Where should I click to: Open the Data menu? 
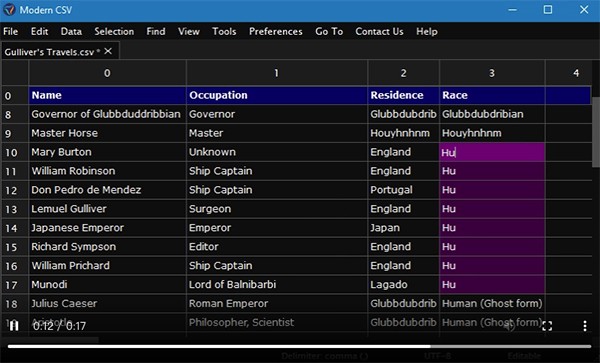tap(71, 31)
